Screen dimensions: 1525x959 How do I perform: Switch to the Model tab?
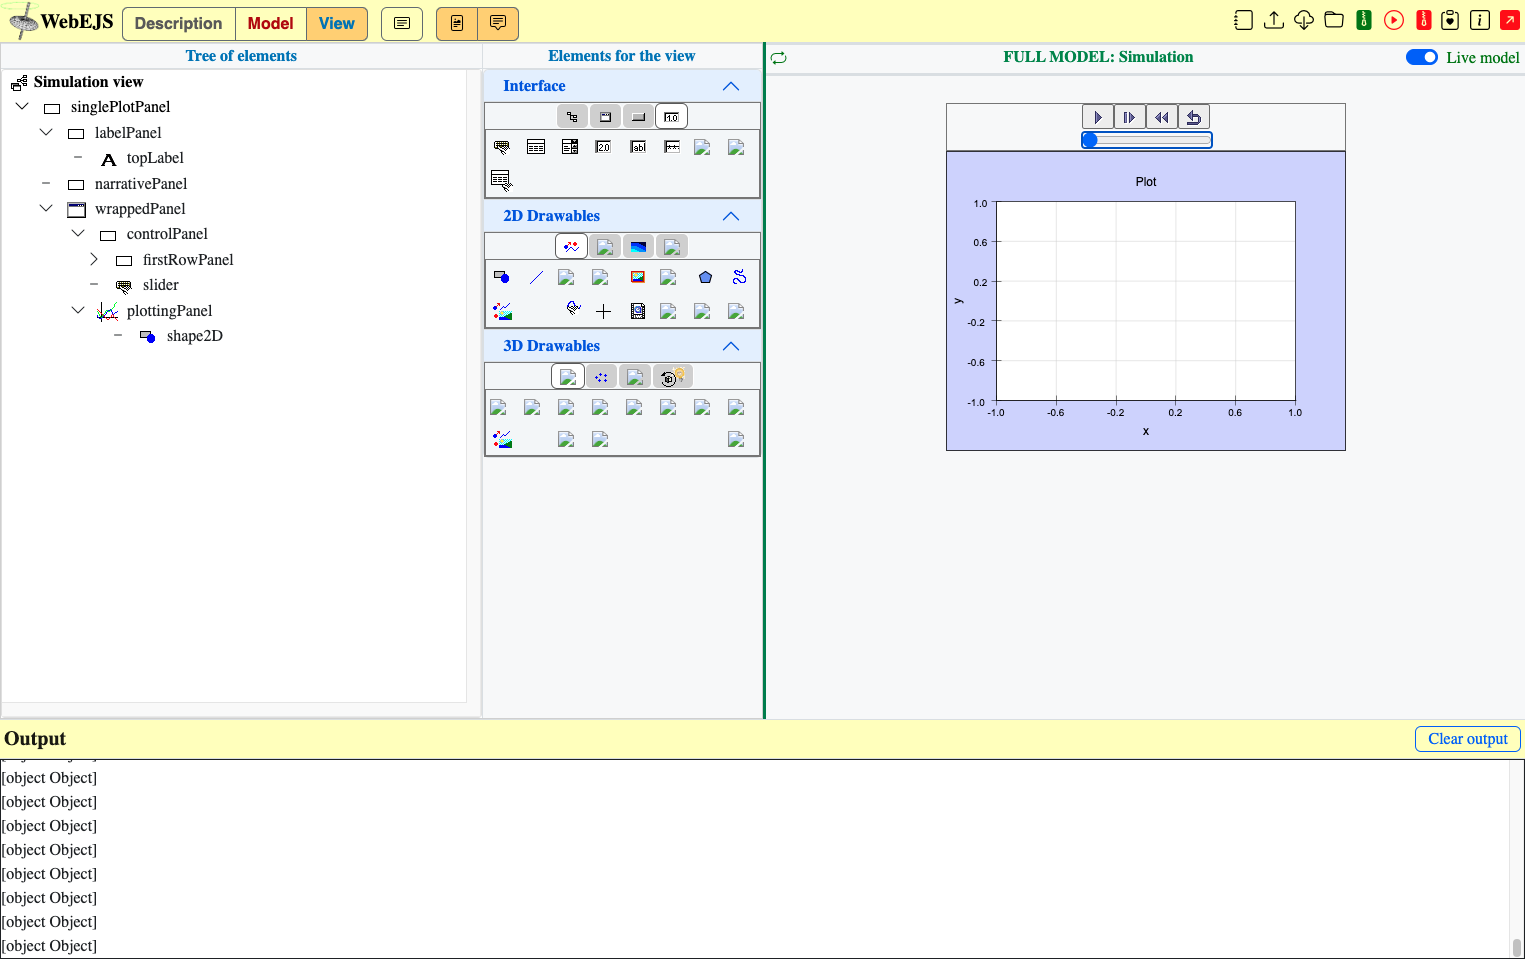(x=271, y=23)
